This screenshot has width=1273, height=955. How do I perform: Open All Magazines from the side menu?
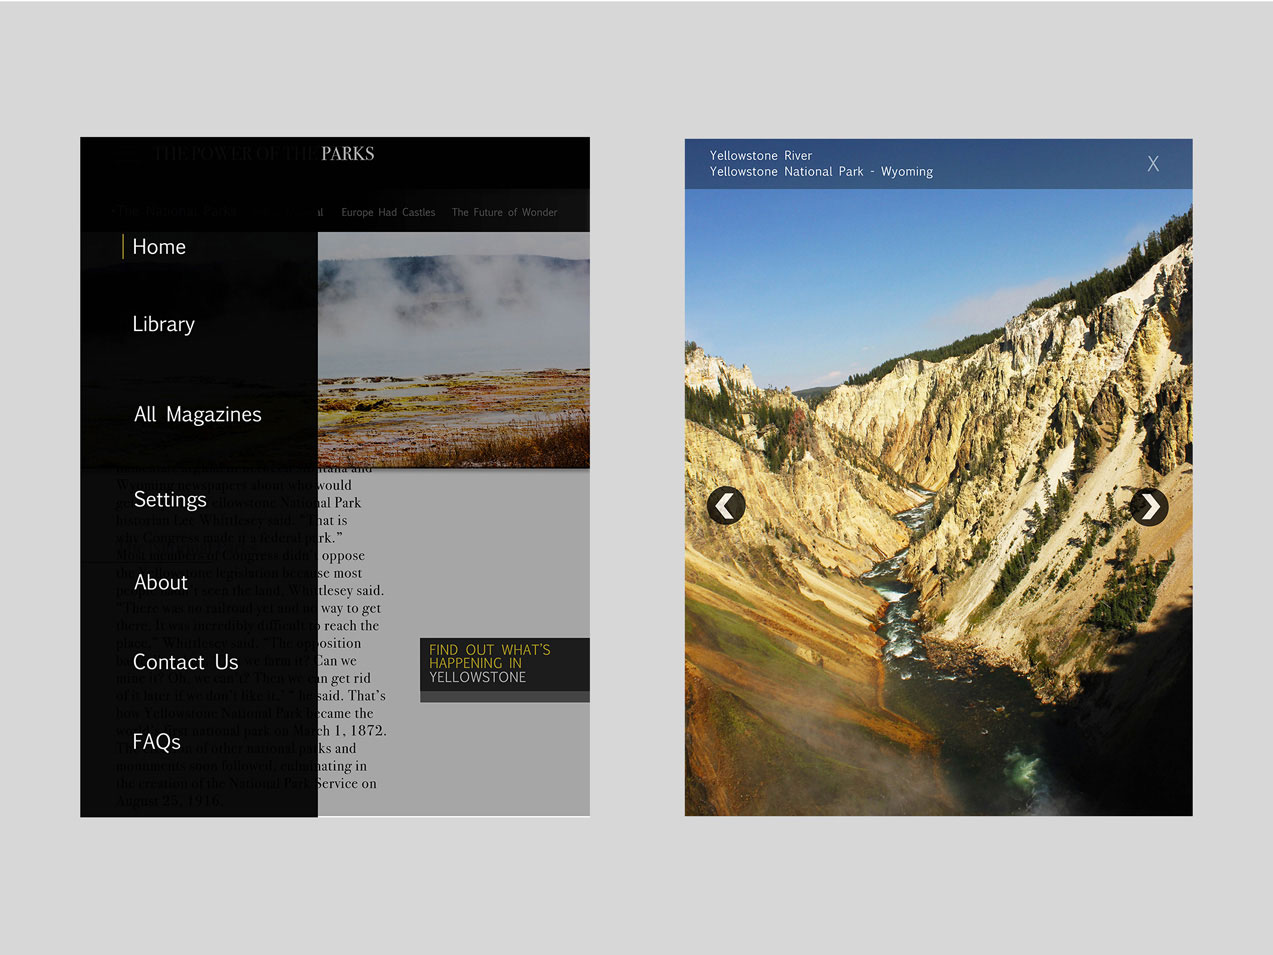point(197,415)
